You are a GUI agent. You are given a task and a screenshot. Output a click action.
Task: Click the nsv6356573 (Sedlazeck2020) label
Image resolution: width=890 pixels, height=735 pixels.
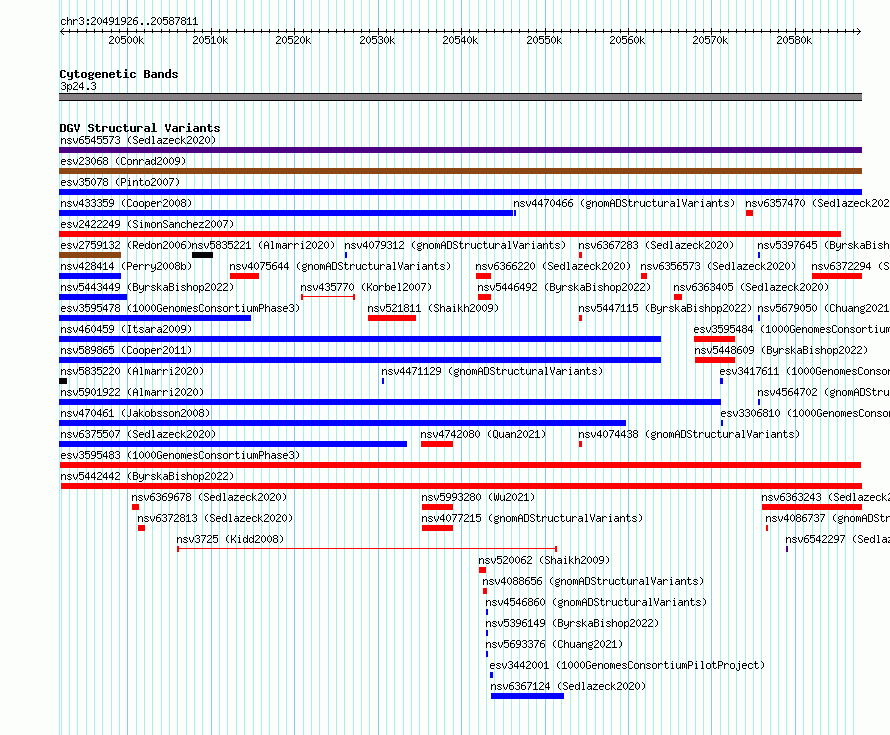point(718,266)
